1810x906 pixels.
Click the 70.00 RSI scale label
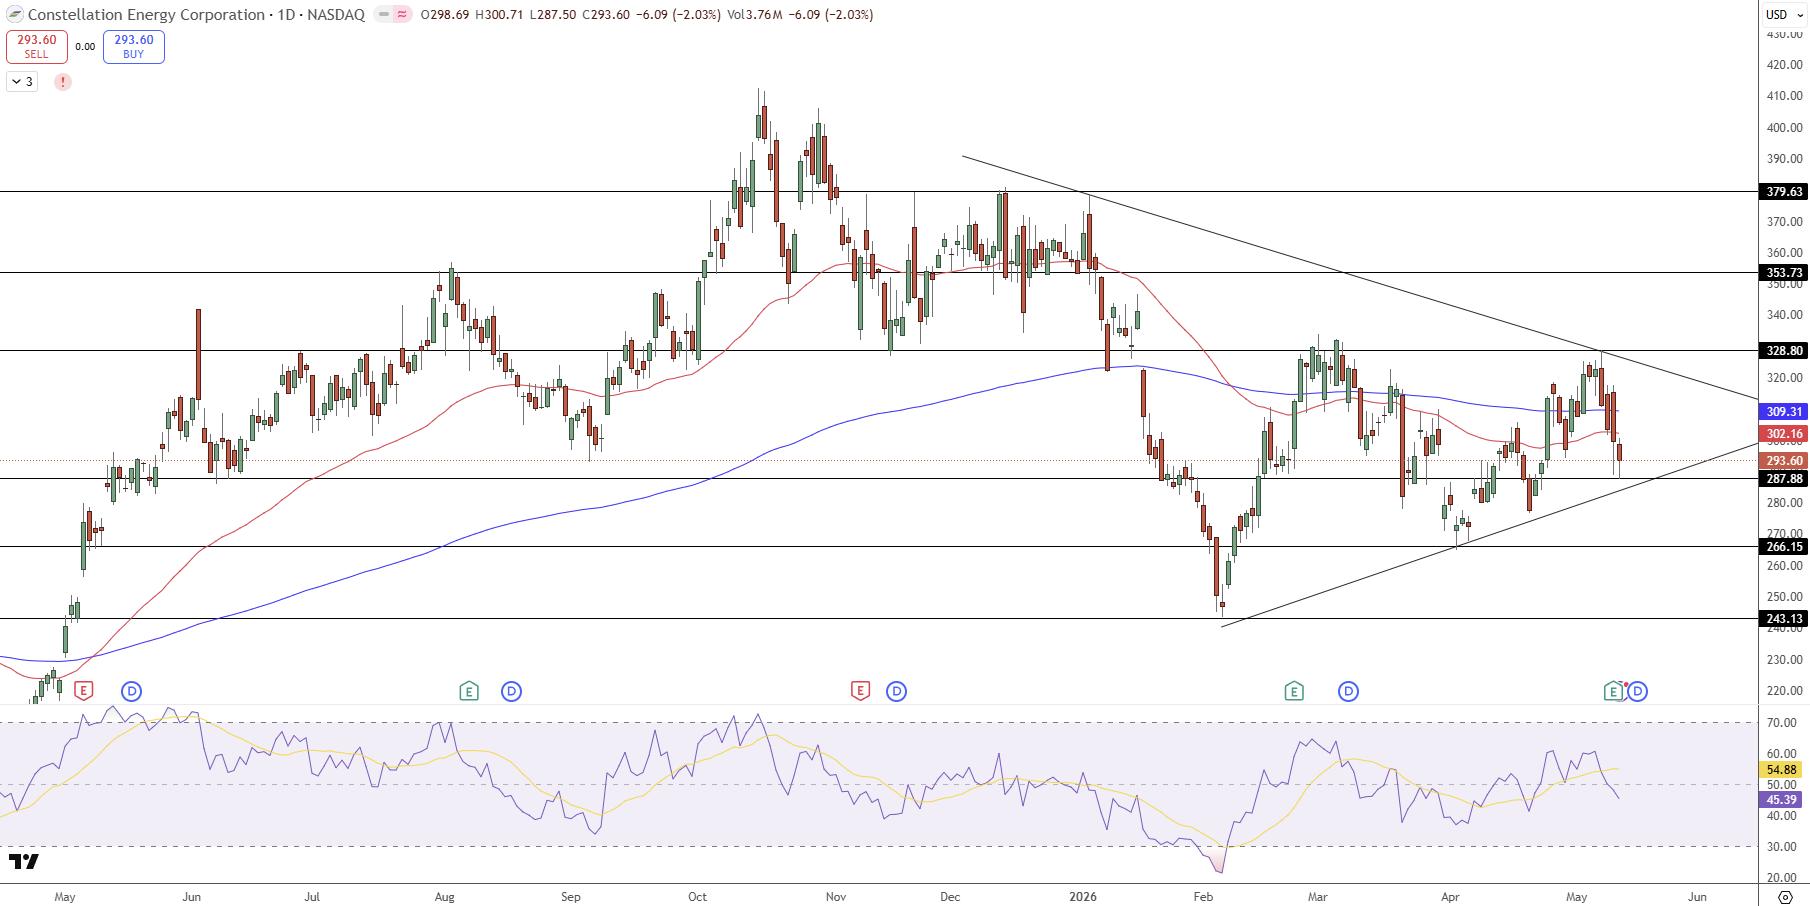coord(1784,722)
